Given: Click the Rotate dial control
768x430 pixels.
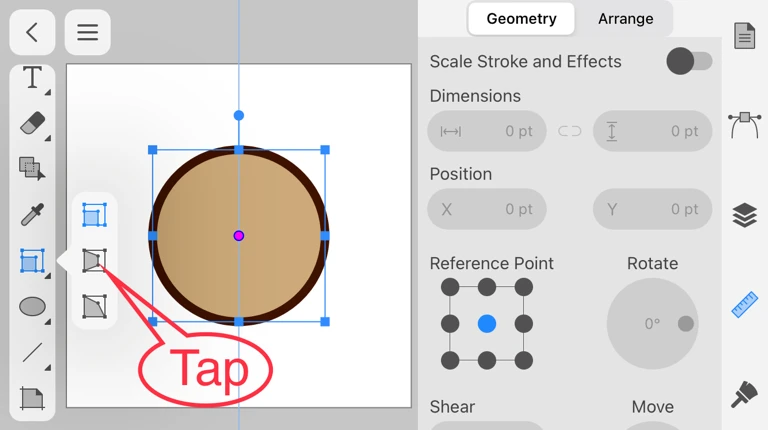Looking at the screenshot, I should (652, 324).
